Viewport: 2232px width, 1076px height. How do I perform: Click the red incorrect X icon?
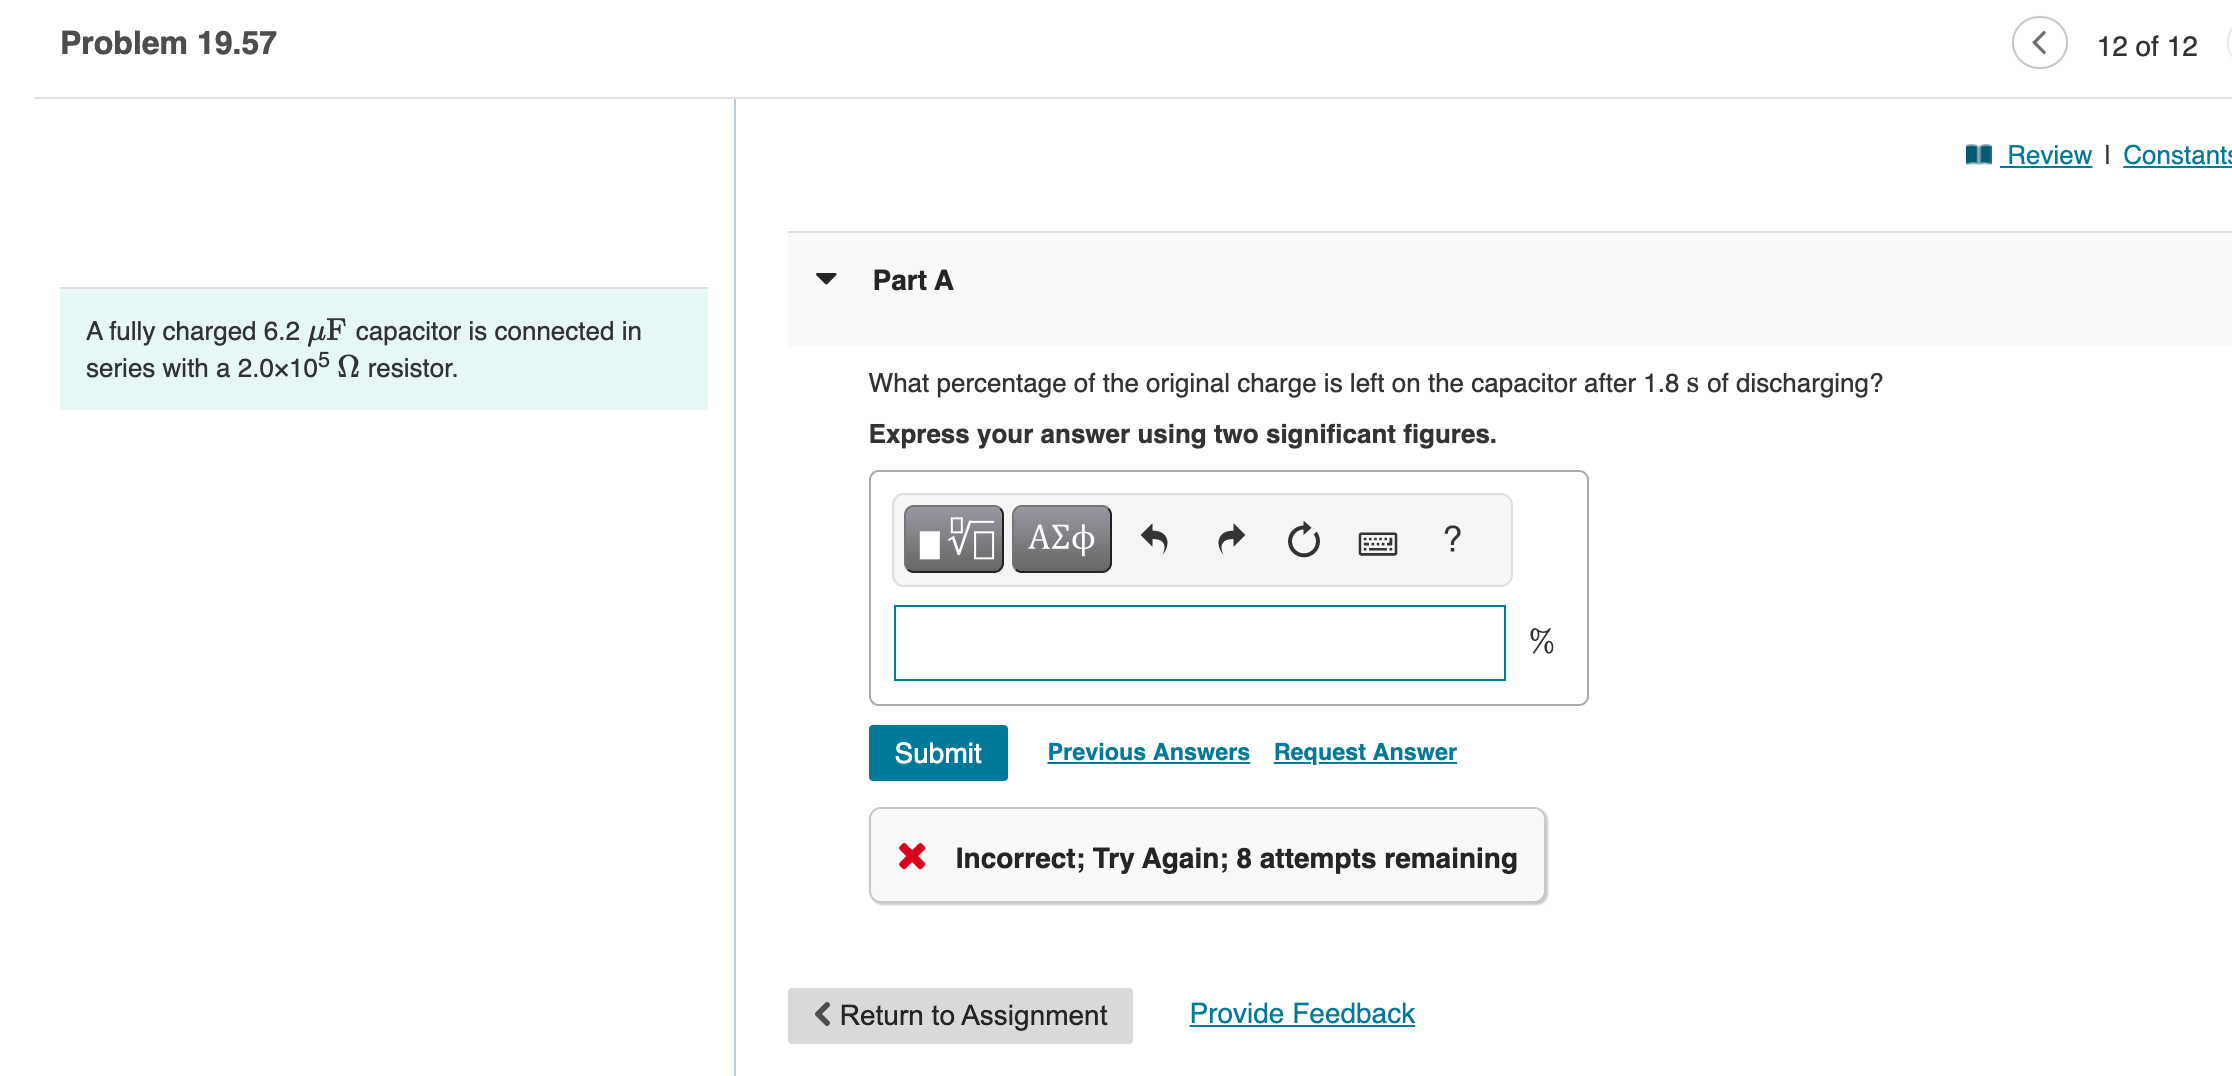click(x=912, y=856)
